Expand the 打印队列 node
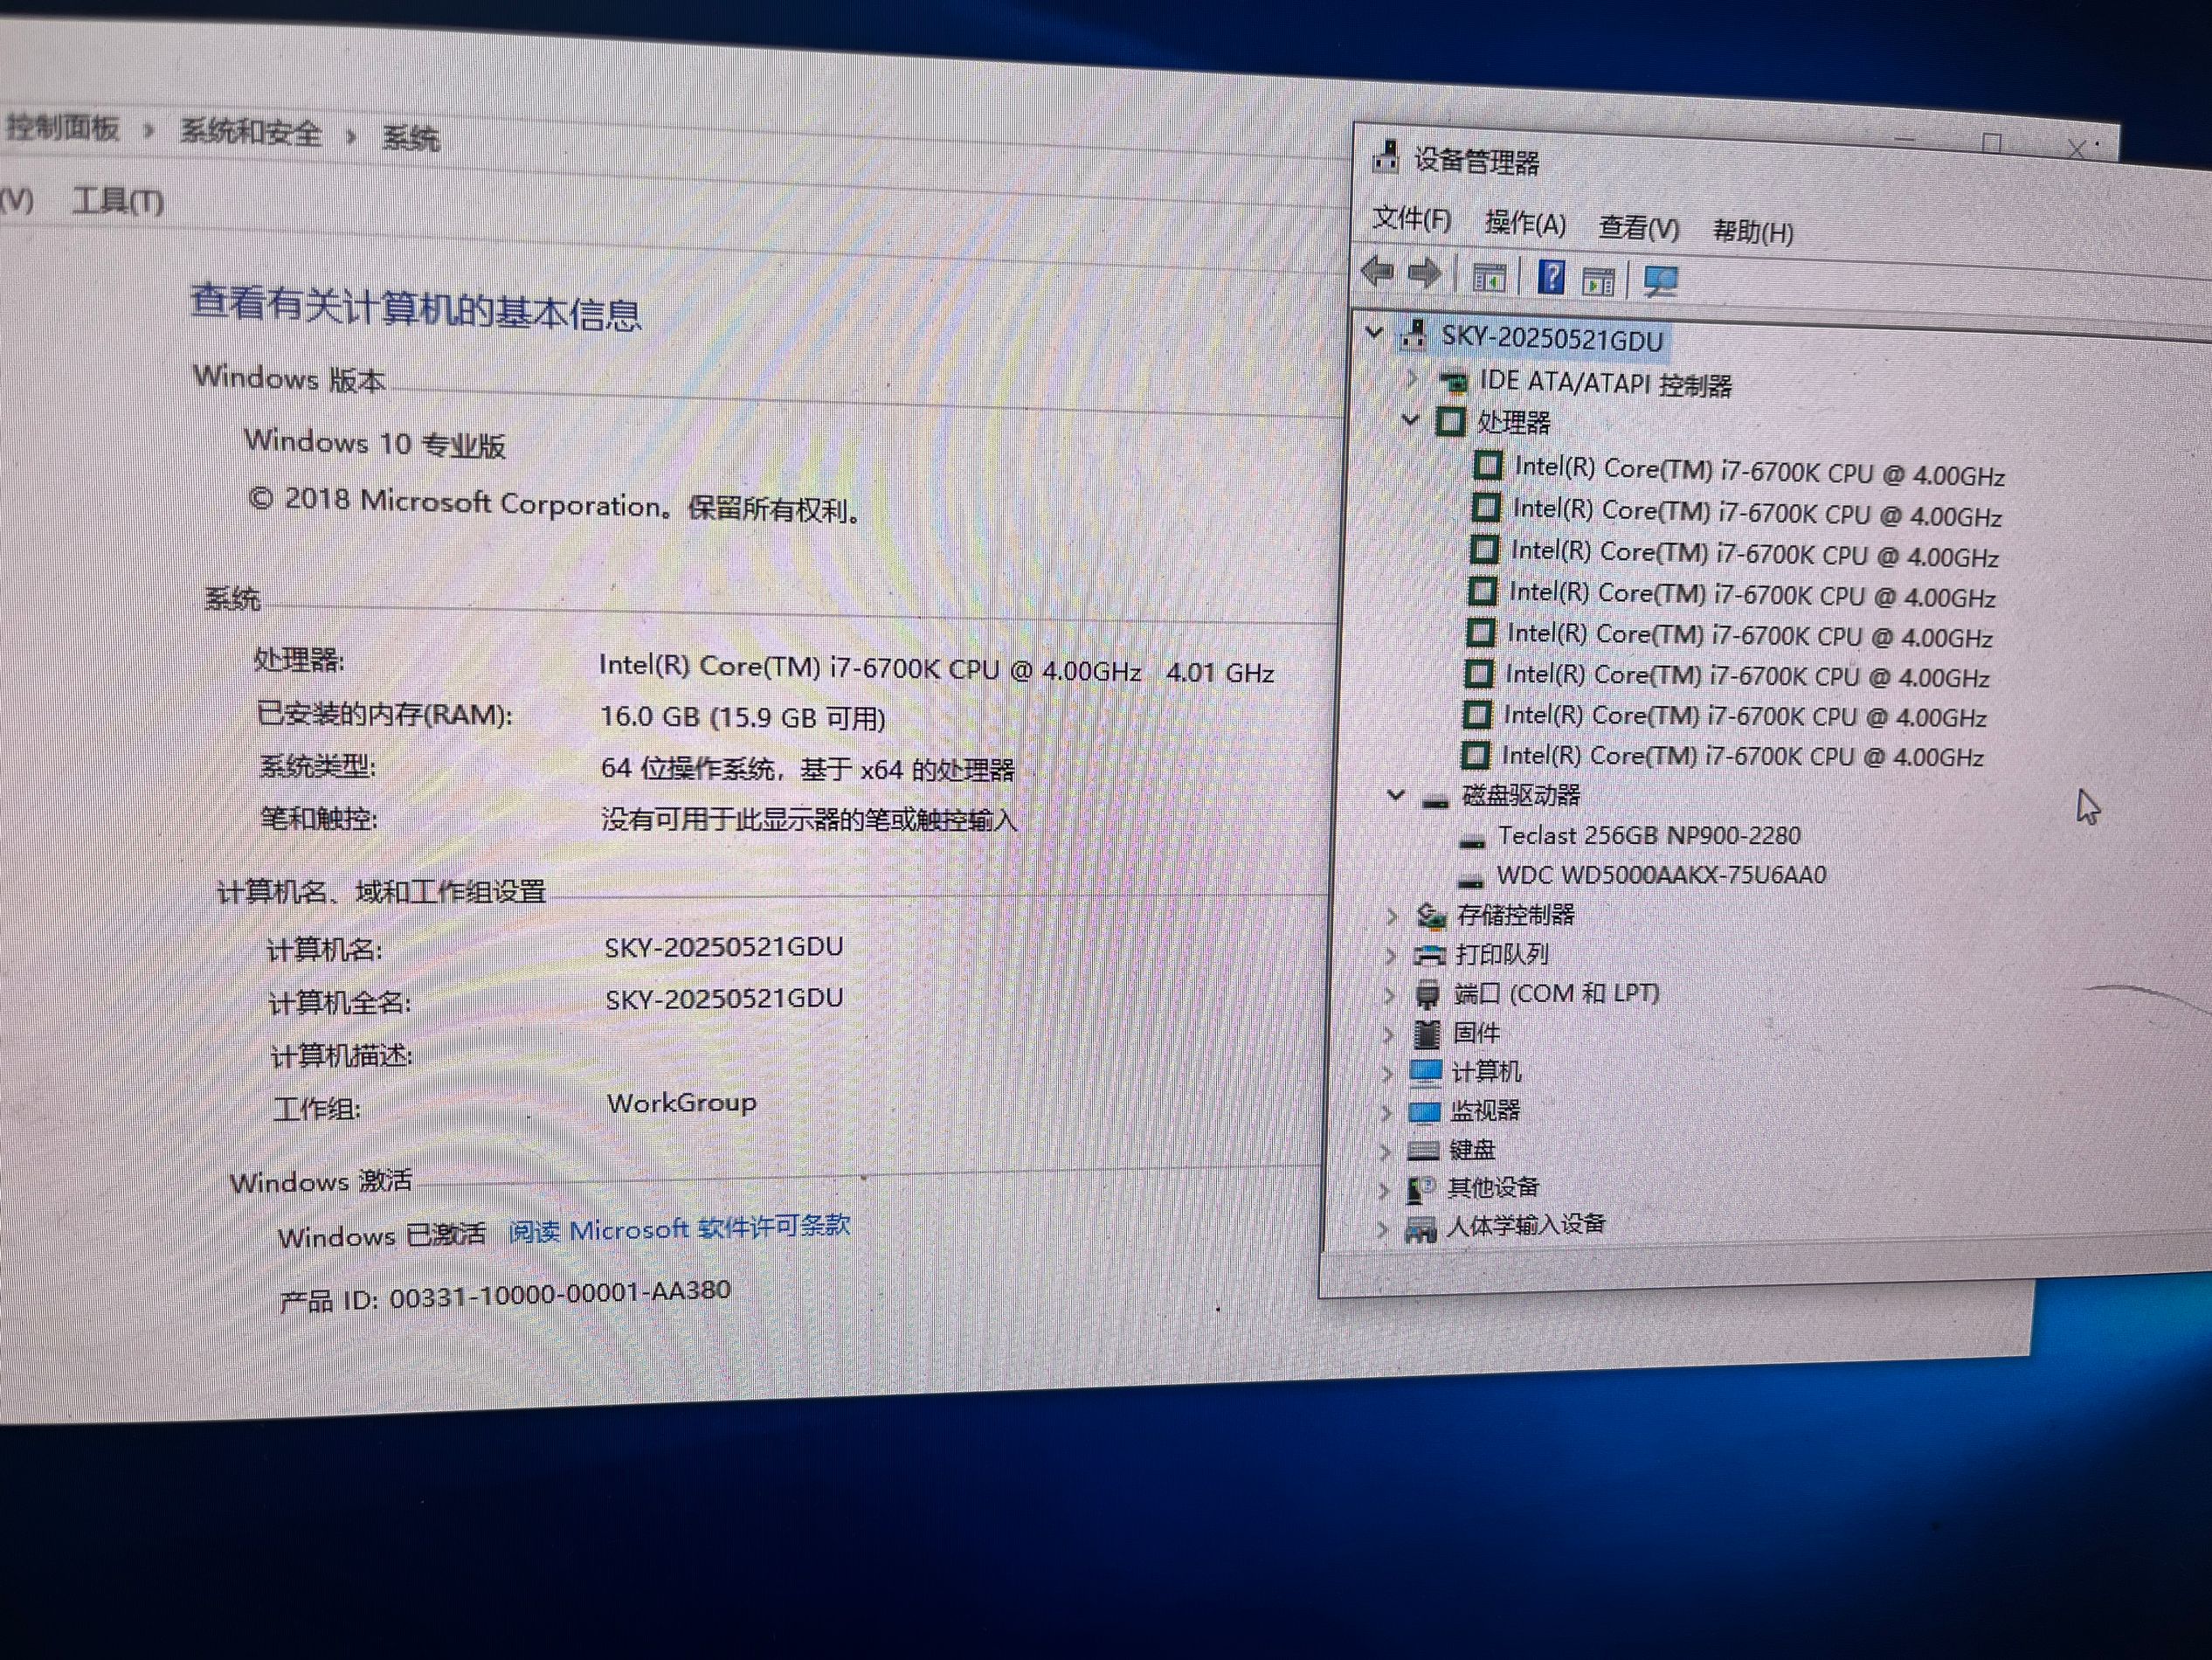The width and height of the screenshot is (2212, 1660). (x=1390, y=954)
